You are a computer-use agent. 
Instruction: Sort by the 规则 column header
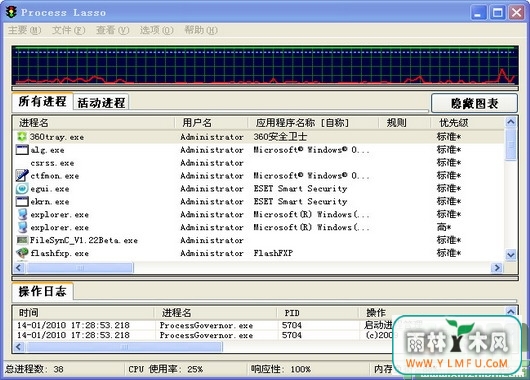[405, 123]
